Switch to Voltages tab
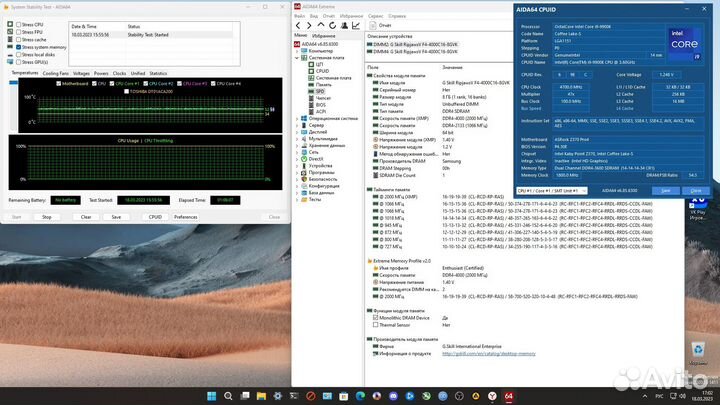720x405 pixels. coord(81,73)
